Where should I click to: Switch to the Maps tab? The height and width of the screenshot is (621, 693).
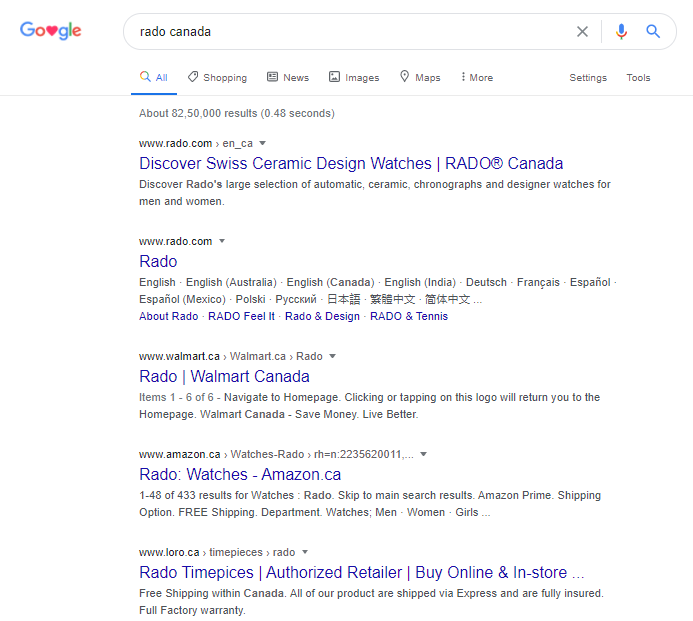pos(420,77)
